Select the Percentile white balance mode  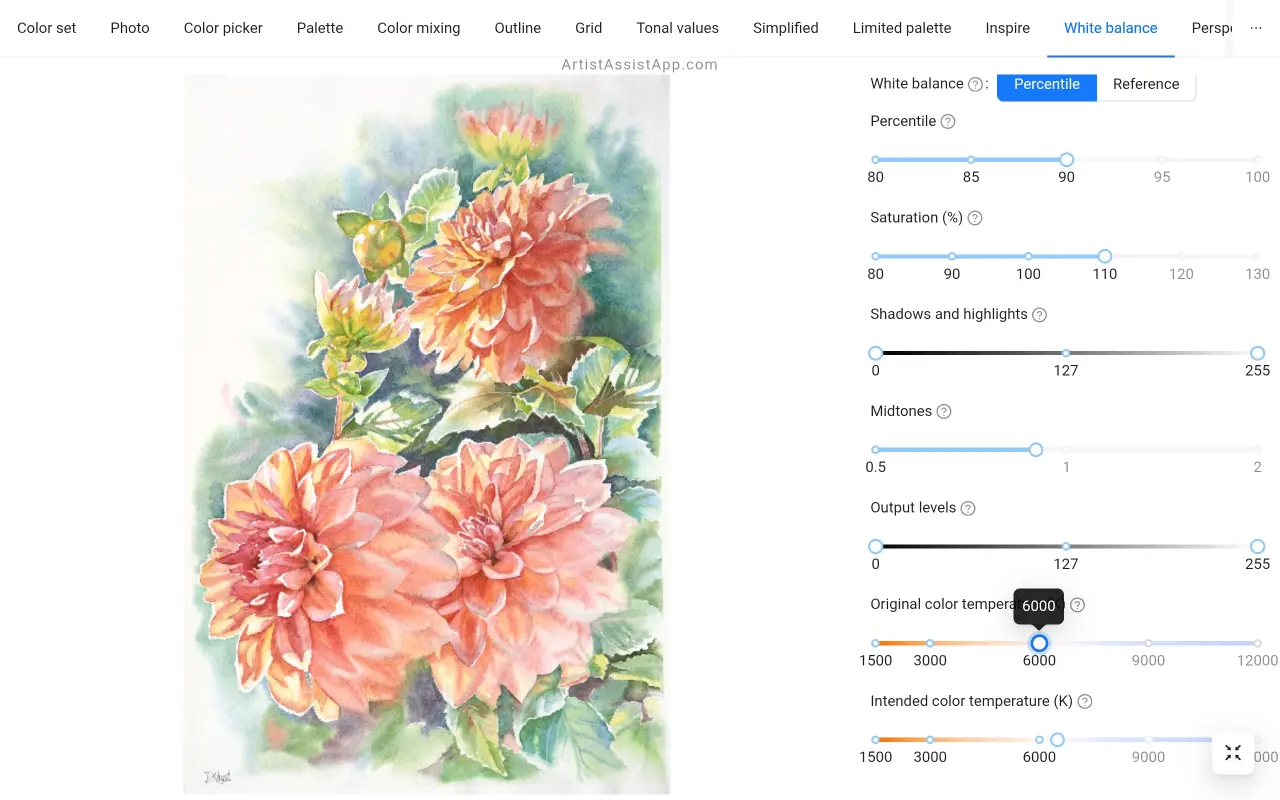click(1046, 84)
